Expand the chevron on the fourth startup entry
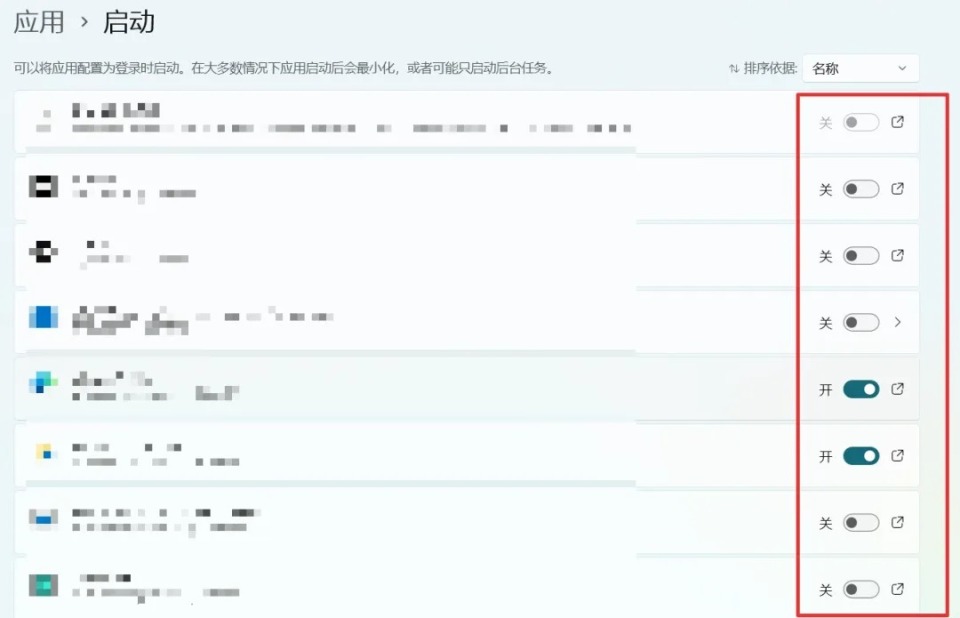Image resolution: width=960 pixels, height=618 pixels. click(x=897, y=322)
